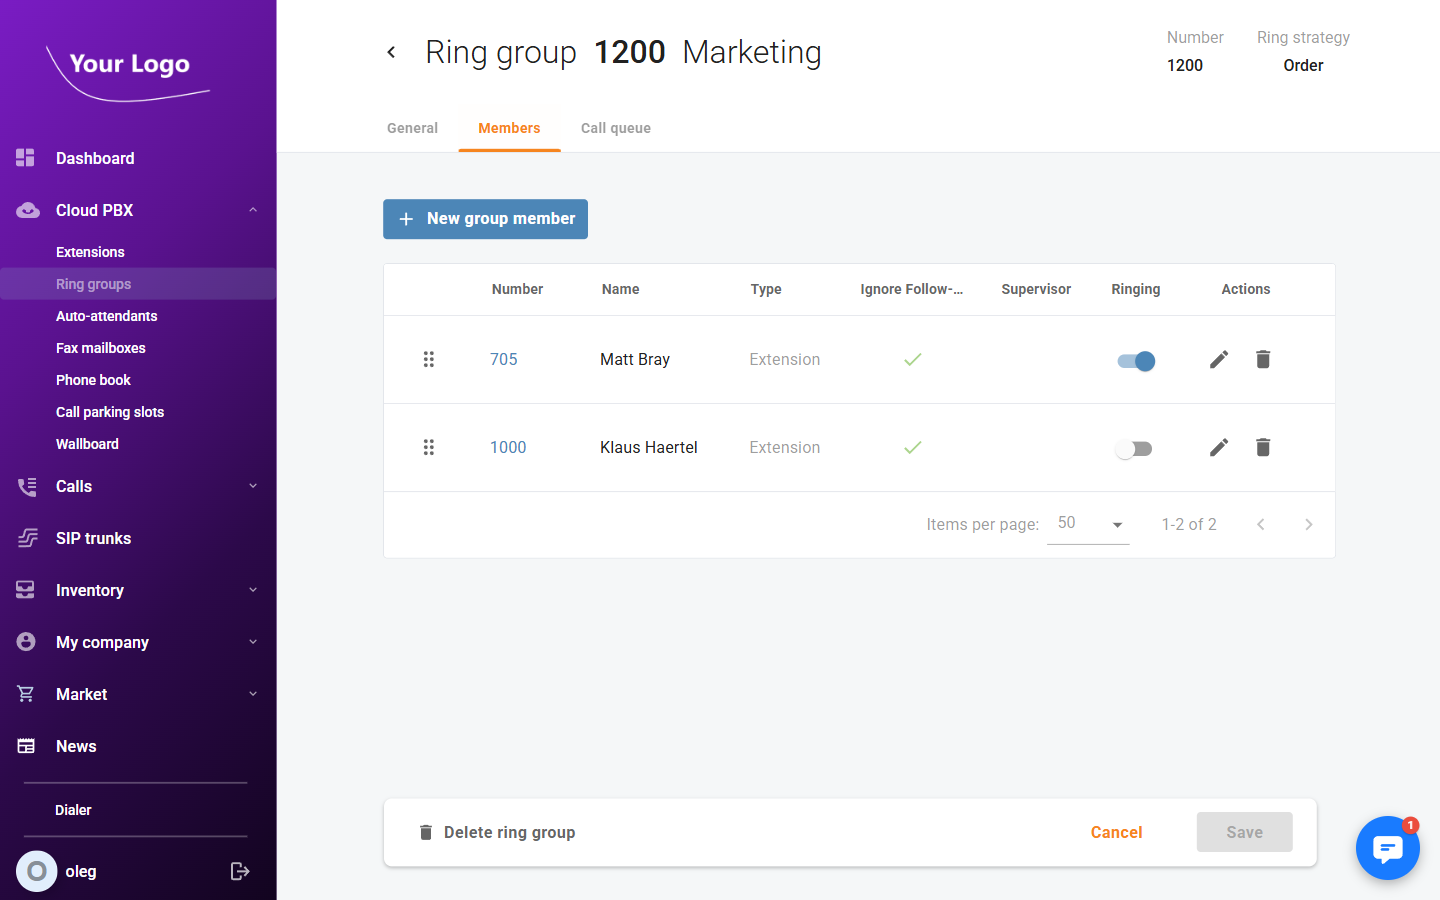The height and width of the screenshot is (900, 1440).
Task: Click the Market shopping cart icon
Action: (26, 694)
